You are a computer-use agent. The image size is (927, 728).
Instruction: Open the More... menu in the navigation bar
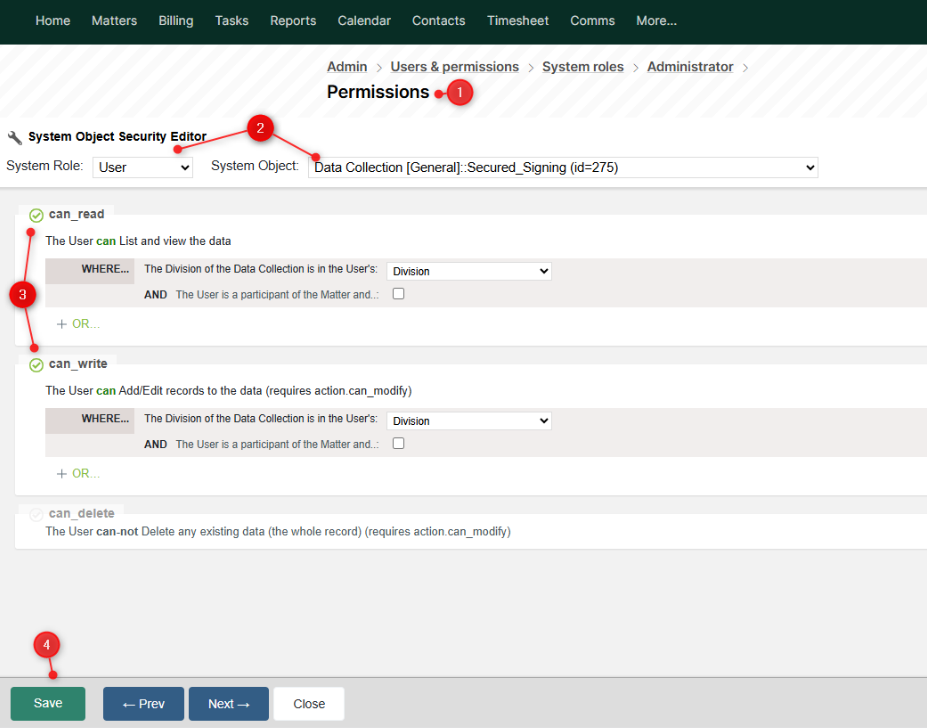656,20
